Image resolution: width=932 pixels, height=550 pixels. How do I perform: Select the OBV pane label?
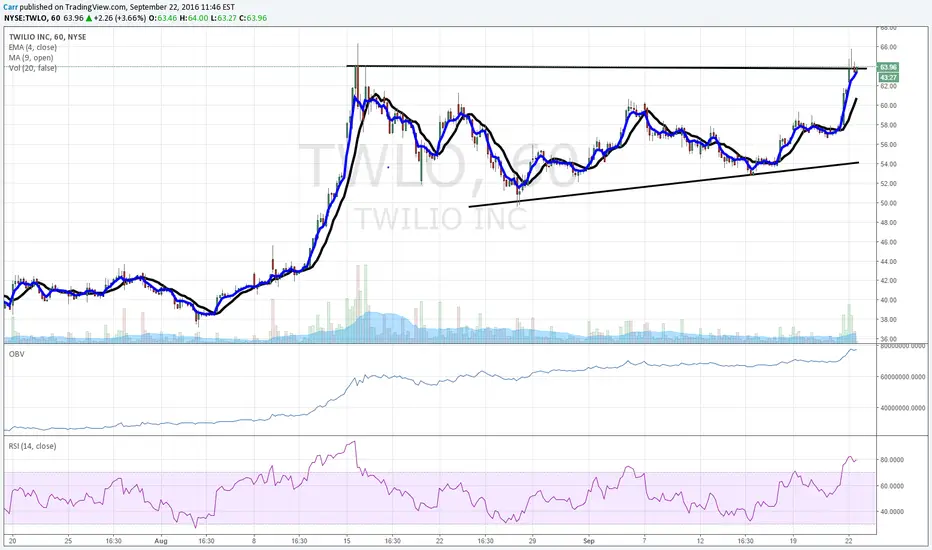pos(16,354)
